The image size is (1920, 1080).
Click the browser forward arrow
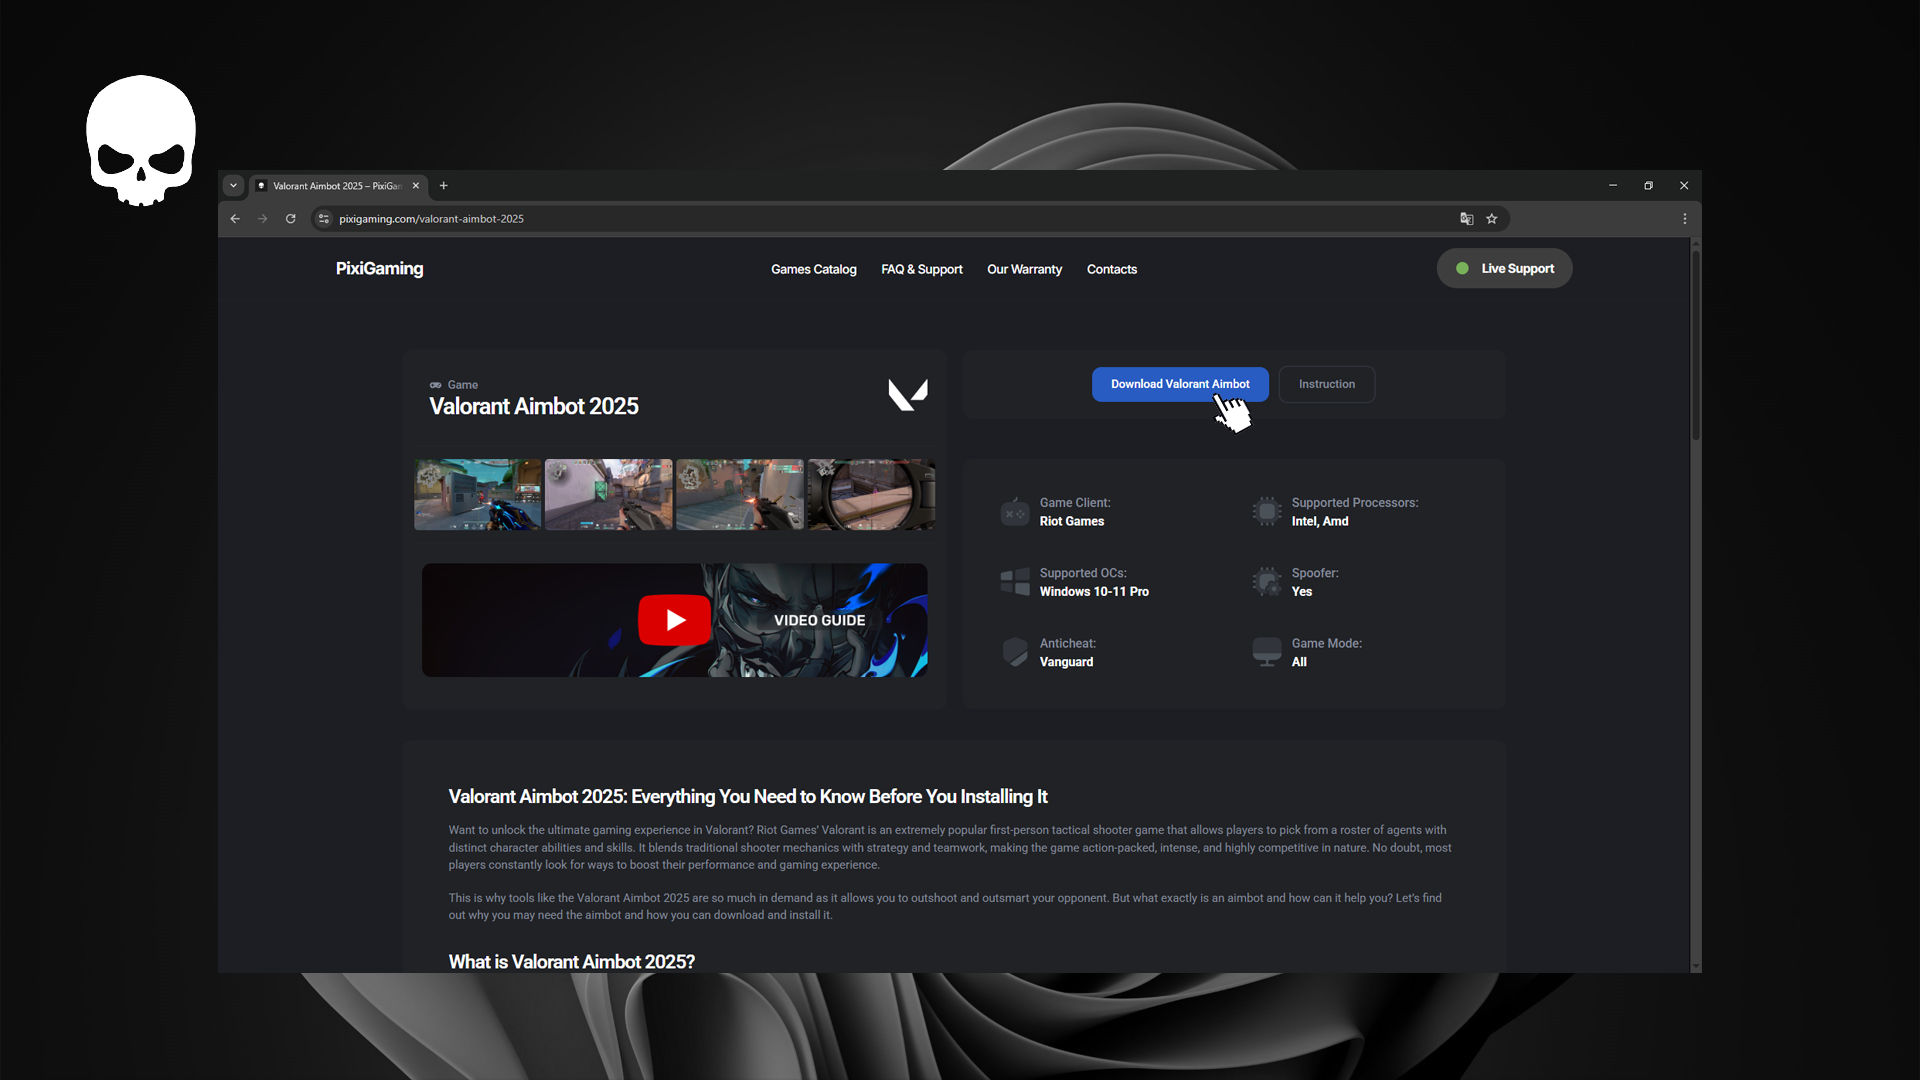[x=263, y=218]
